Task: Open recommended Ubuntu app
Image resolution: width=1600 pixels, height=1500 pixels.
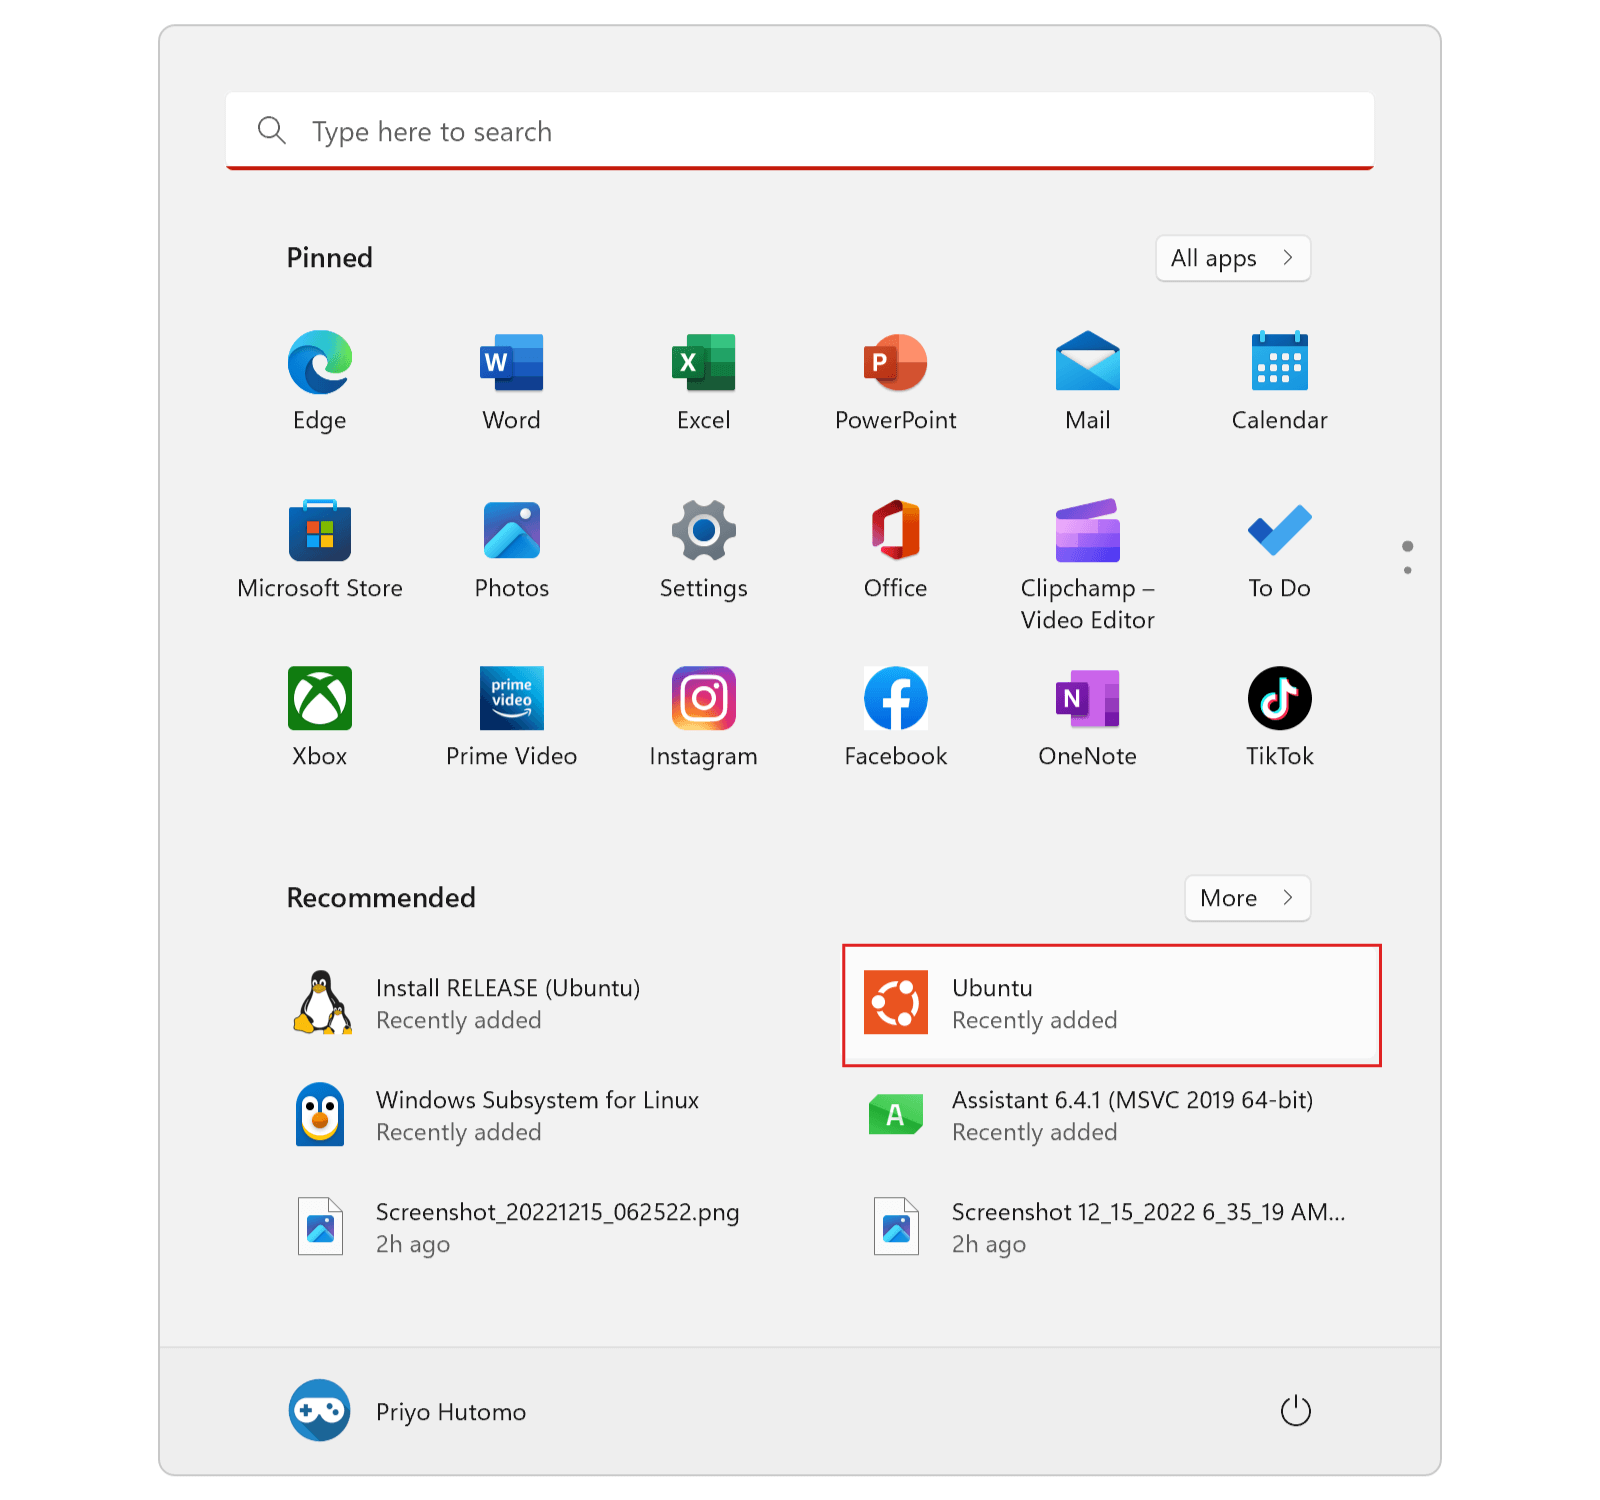Action: [1112, 1004]
